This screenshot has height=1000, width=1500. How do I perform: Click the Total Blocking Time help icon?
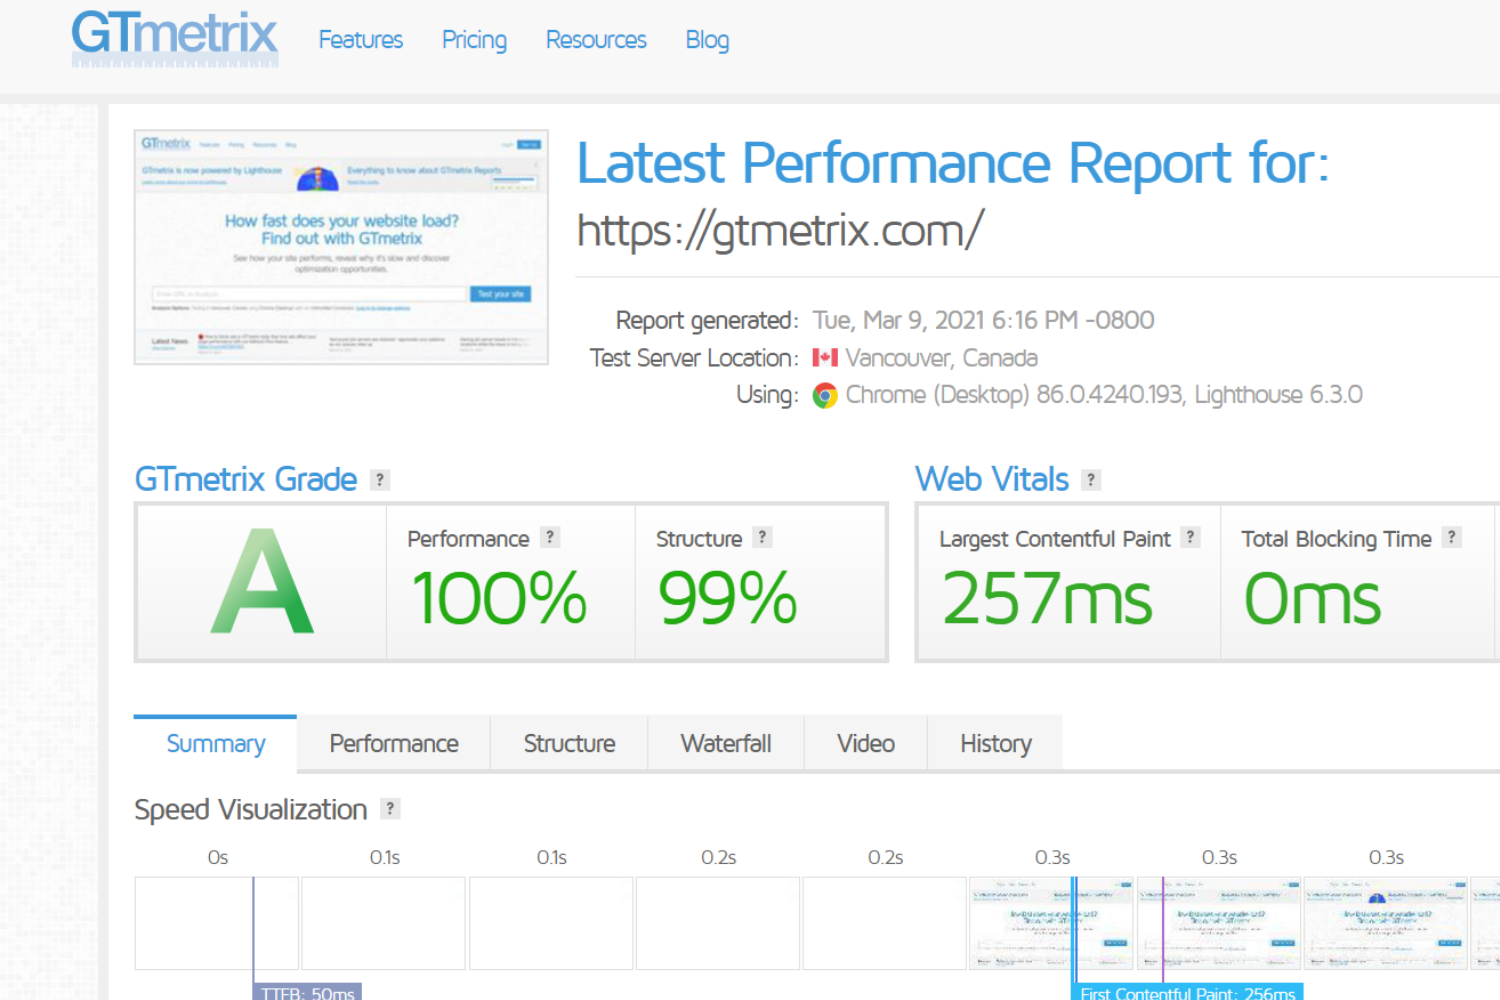click(1452, 537)
